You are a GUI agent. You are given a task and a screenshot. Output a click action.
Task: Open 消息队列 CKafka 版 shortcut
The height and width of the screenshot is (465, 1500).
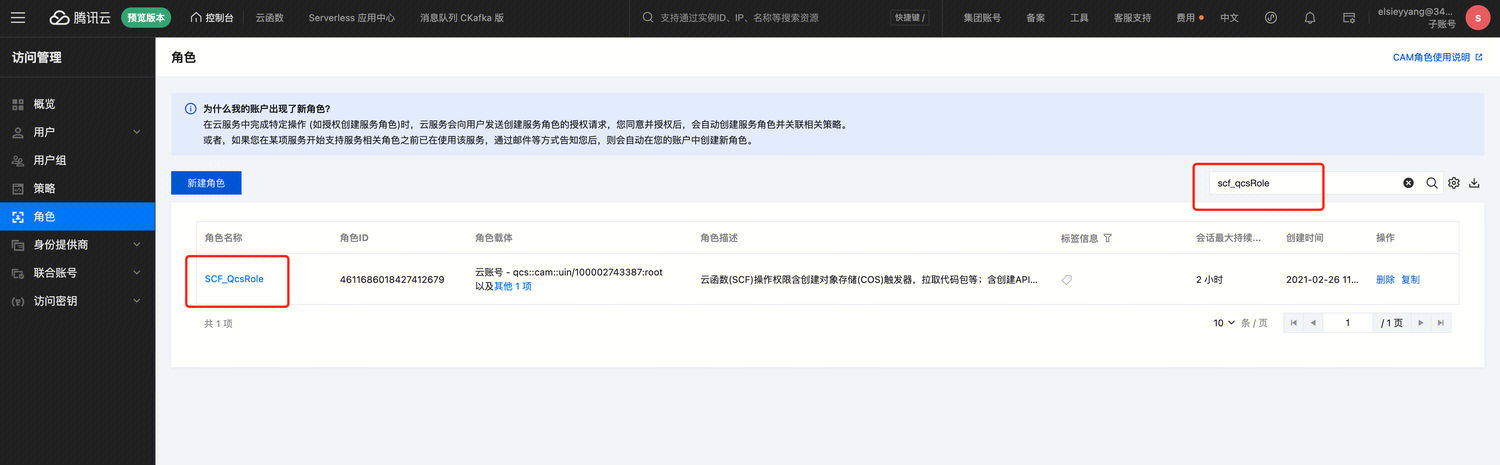pos(461,18)
